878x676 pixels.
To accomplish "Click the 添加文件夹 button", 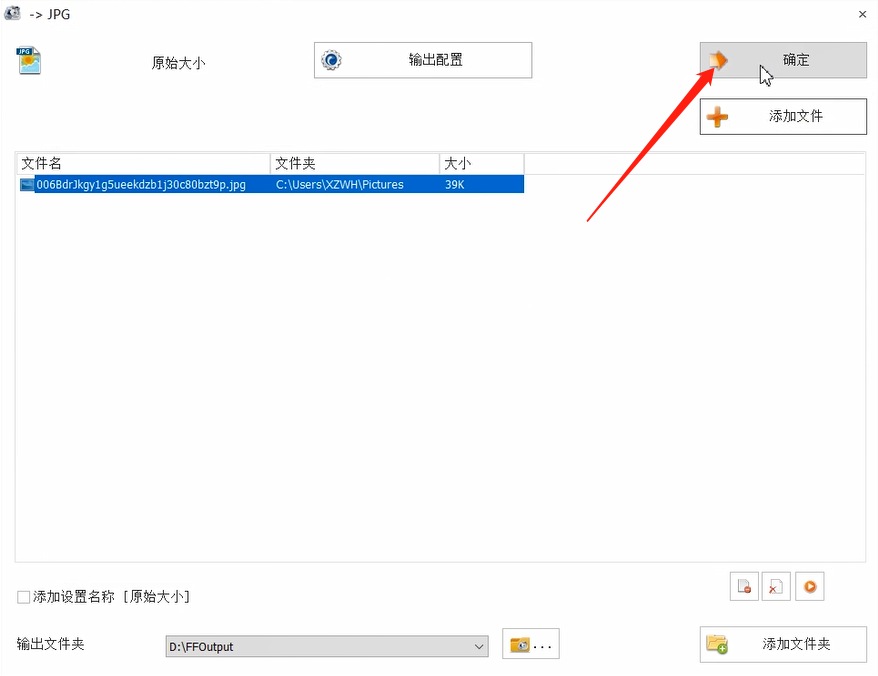I will [783, 644].
